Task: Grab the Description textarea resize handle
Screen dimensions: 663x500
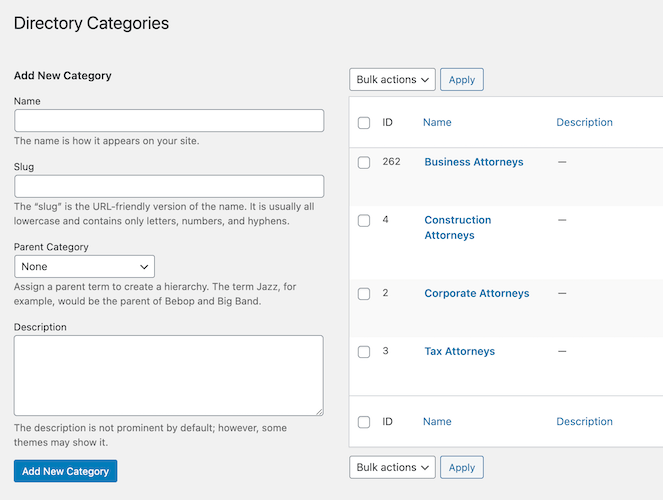Action: 320,412
